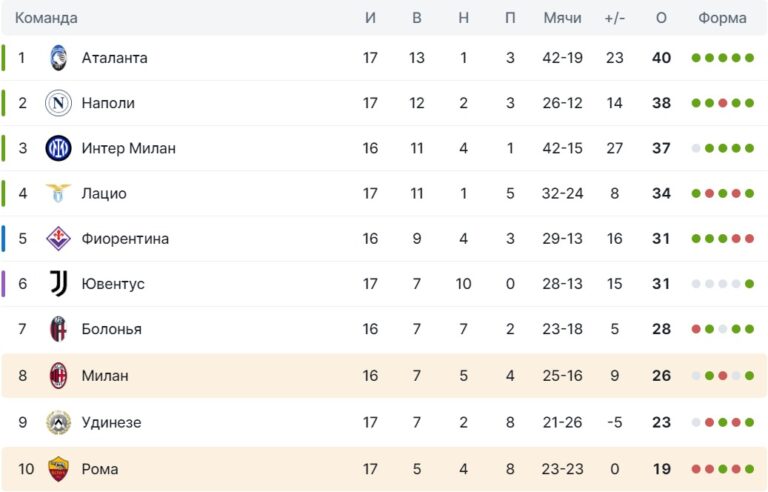Click the Fiorentina club emblem
768x492 pixels.
tap(58, 238)
